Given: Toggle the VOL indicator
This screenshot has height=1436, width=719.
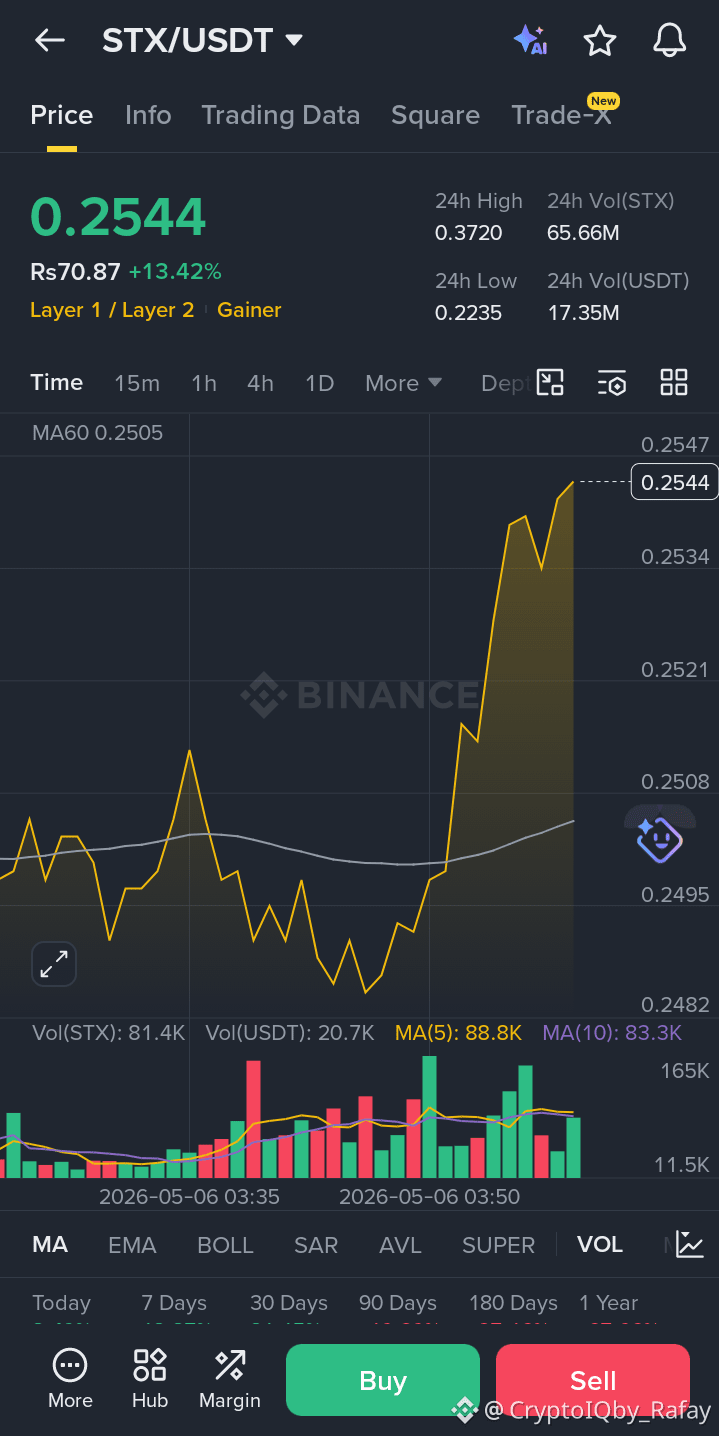Looking at the screenshot, I should click(x=600, y=1245).
